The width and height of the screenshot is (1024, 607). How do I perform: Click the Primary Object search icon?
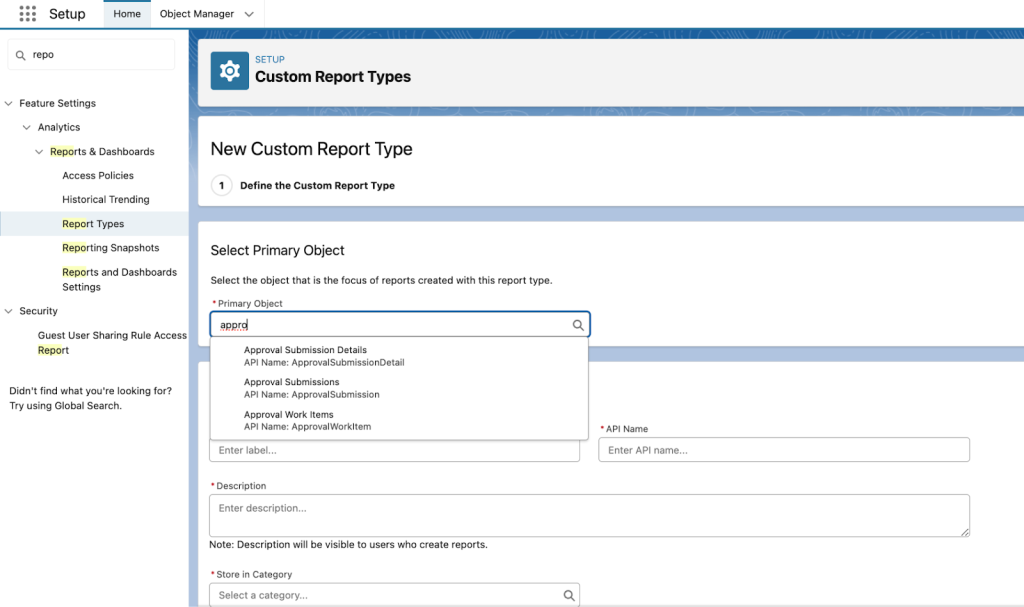point(578,325)
